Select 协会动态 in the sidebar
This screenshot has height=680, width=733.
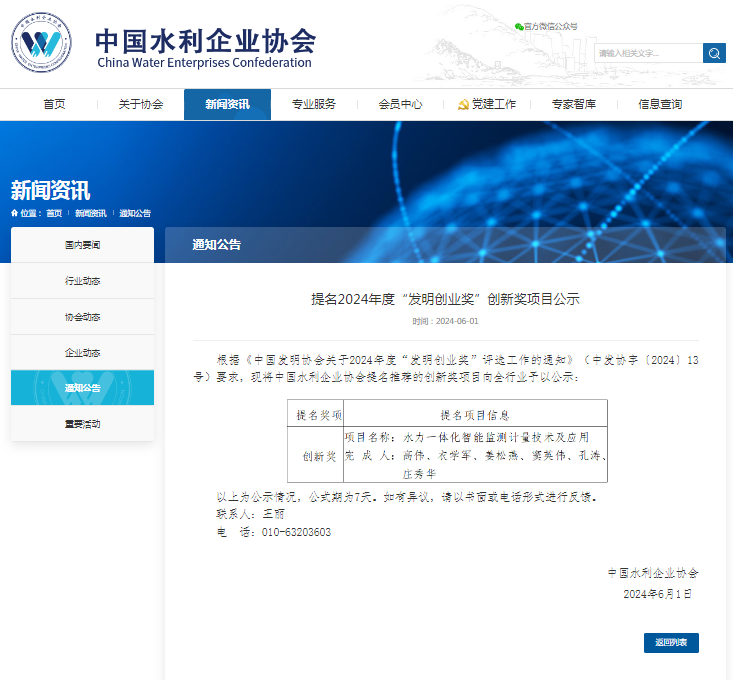tap(82, 317)
